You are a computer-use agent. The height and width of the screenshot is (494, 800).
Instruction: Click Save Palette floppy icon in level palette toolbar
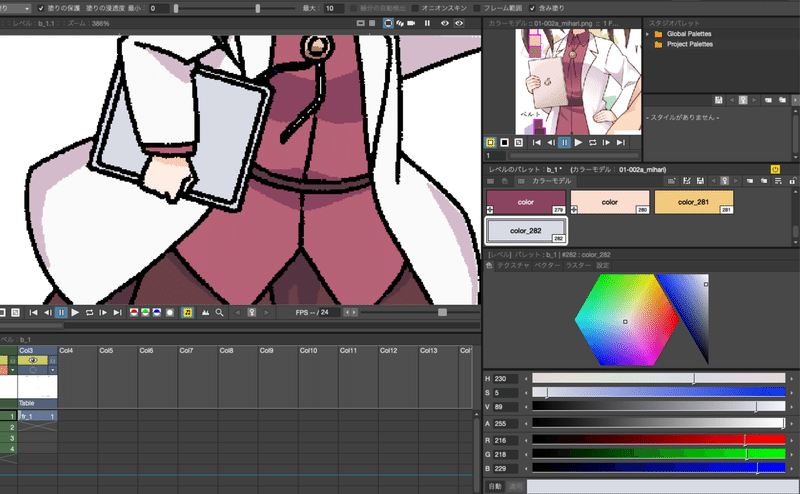tap(700, 181)
